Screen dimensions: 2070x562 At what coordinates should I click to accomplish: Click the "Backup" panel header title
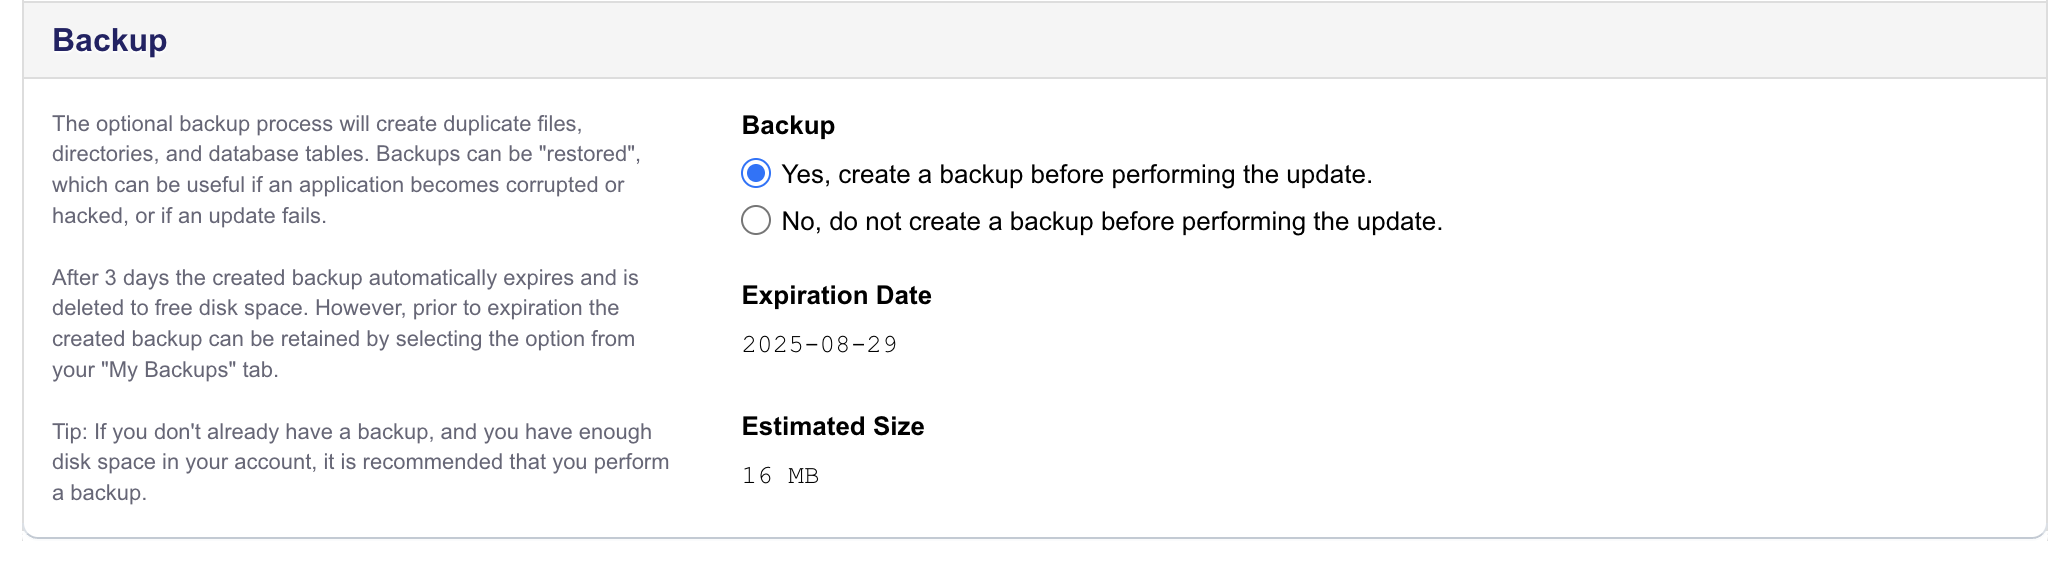109,40
